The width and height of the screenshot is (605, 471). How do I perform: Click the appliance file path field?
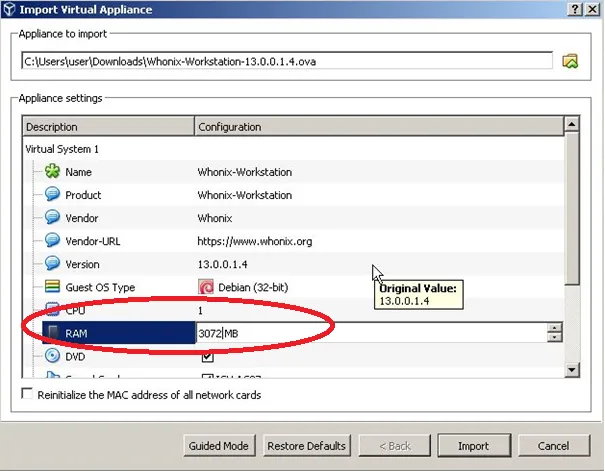point(287,61)
